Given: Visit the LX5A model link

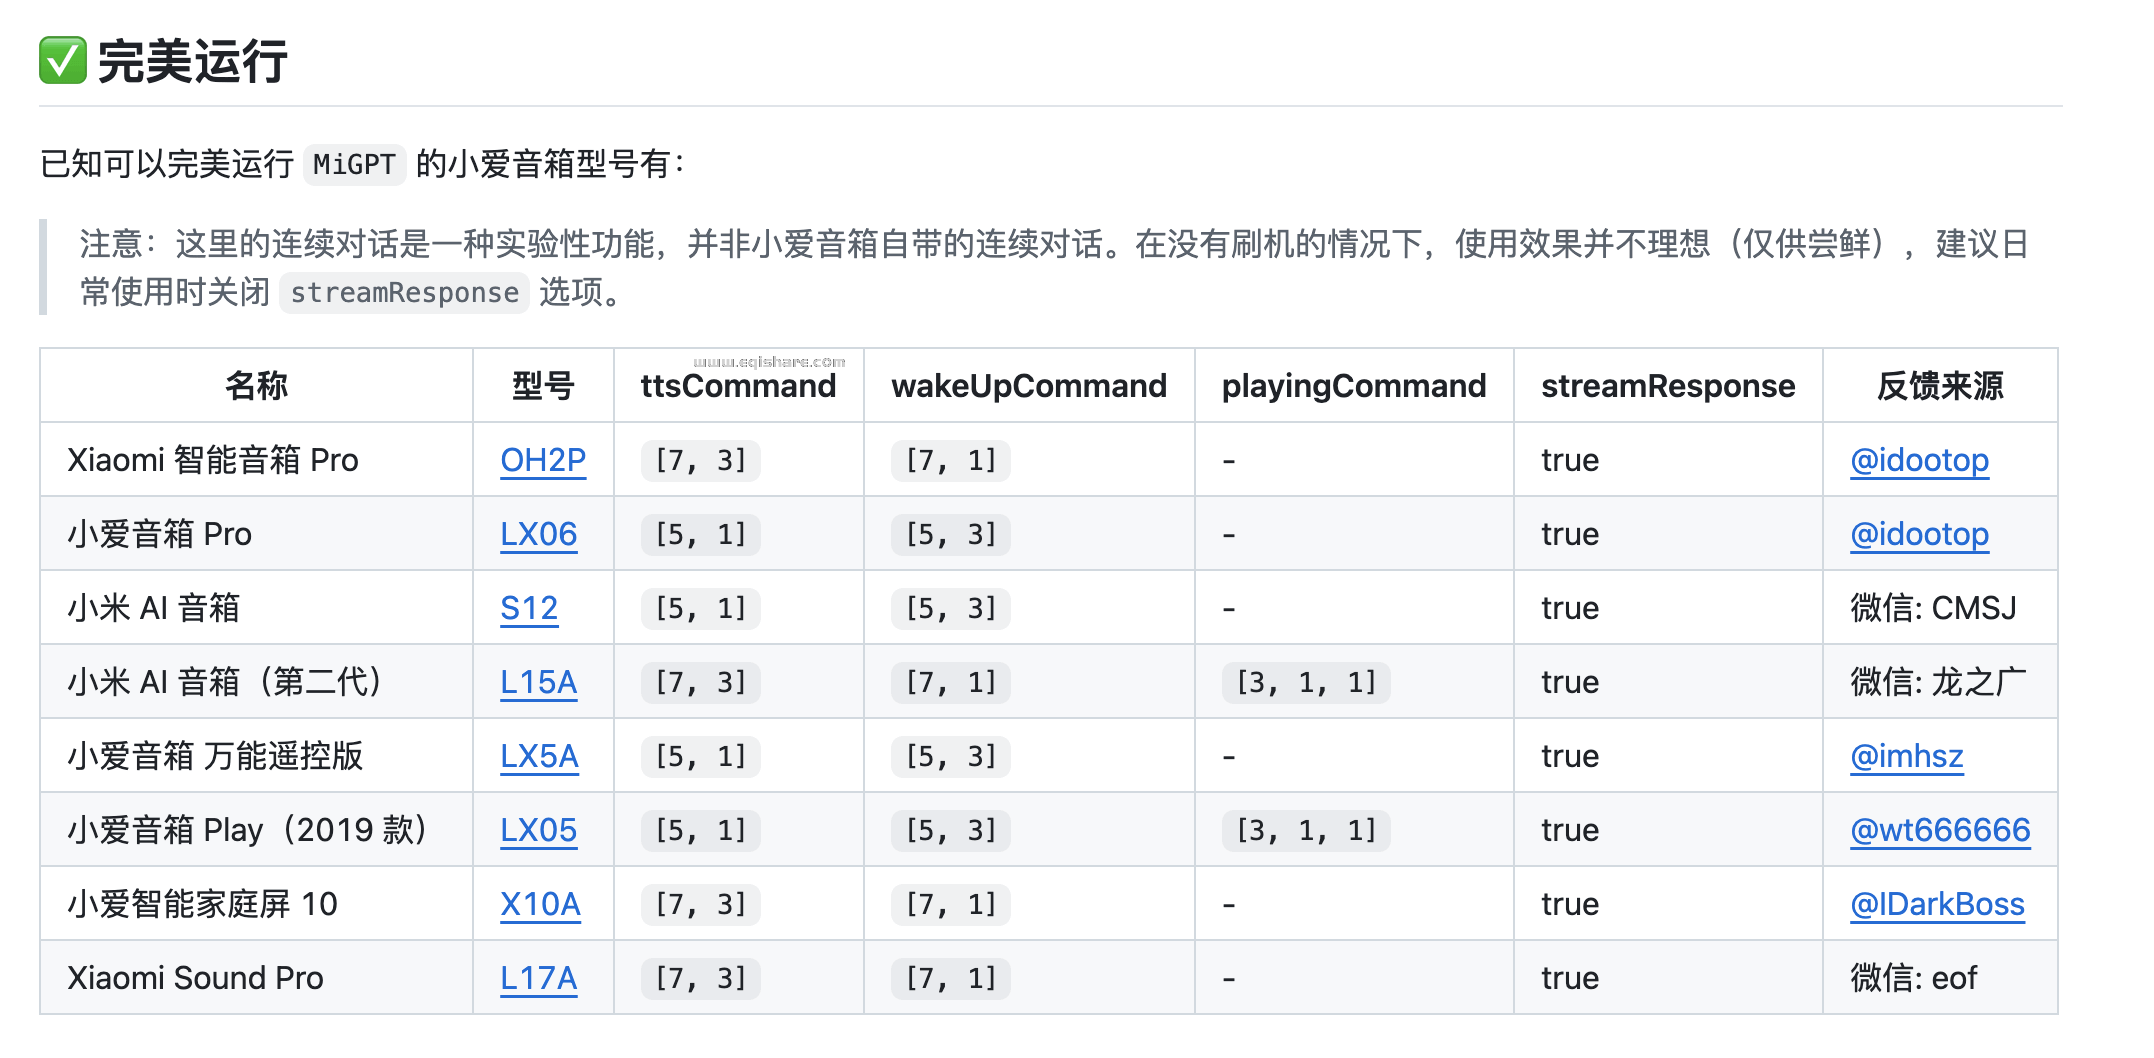Looking at the screenshot, I should coord(539,756).
